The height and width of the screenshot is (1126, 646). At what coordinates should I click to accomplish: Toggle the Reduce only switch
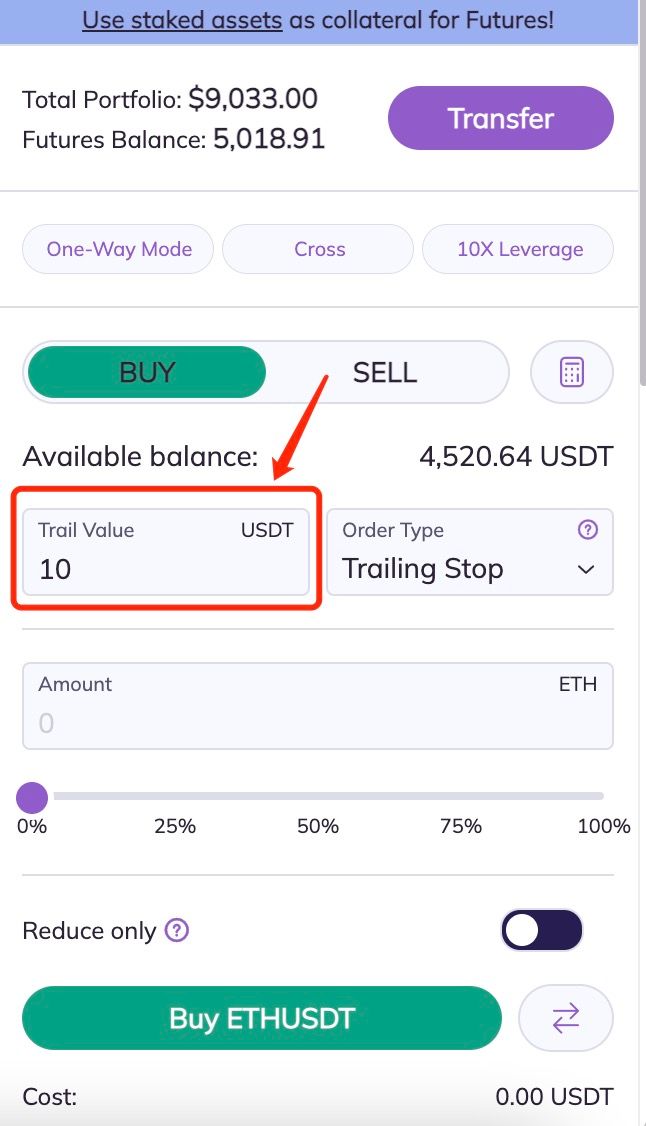[x=541, y=931]
